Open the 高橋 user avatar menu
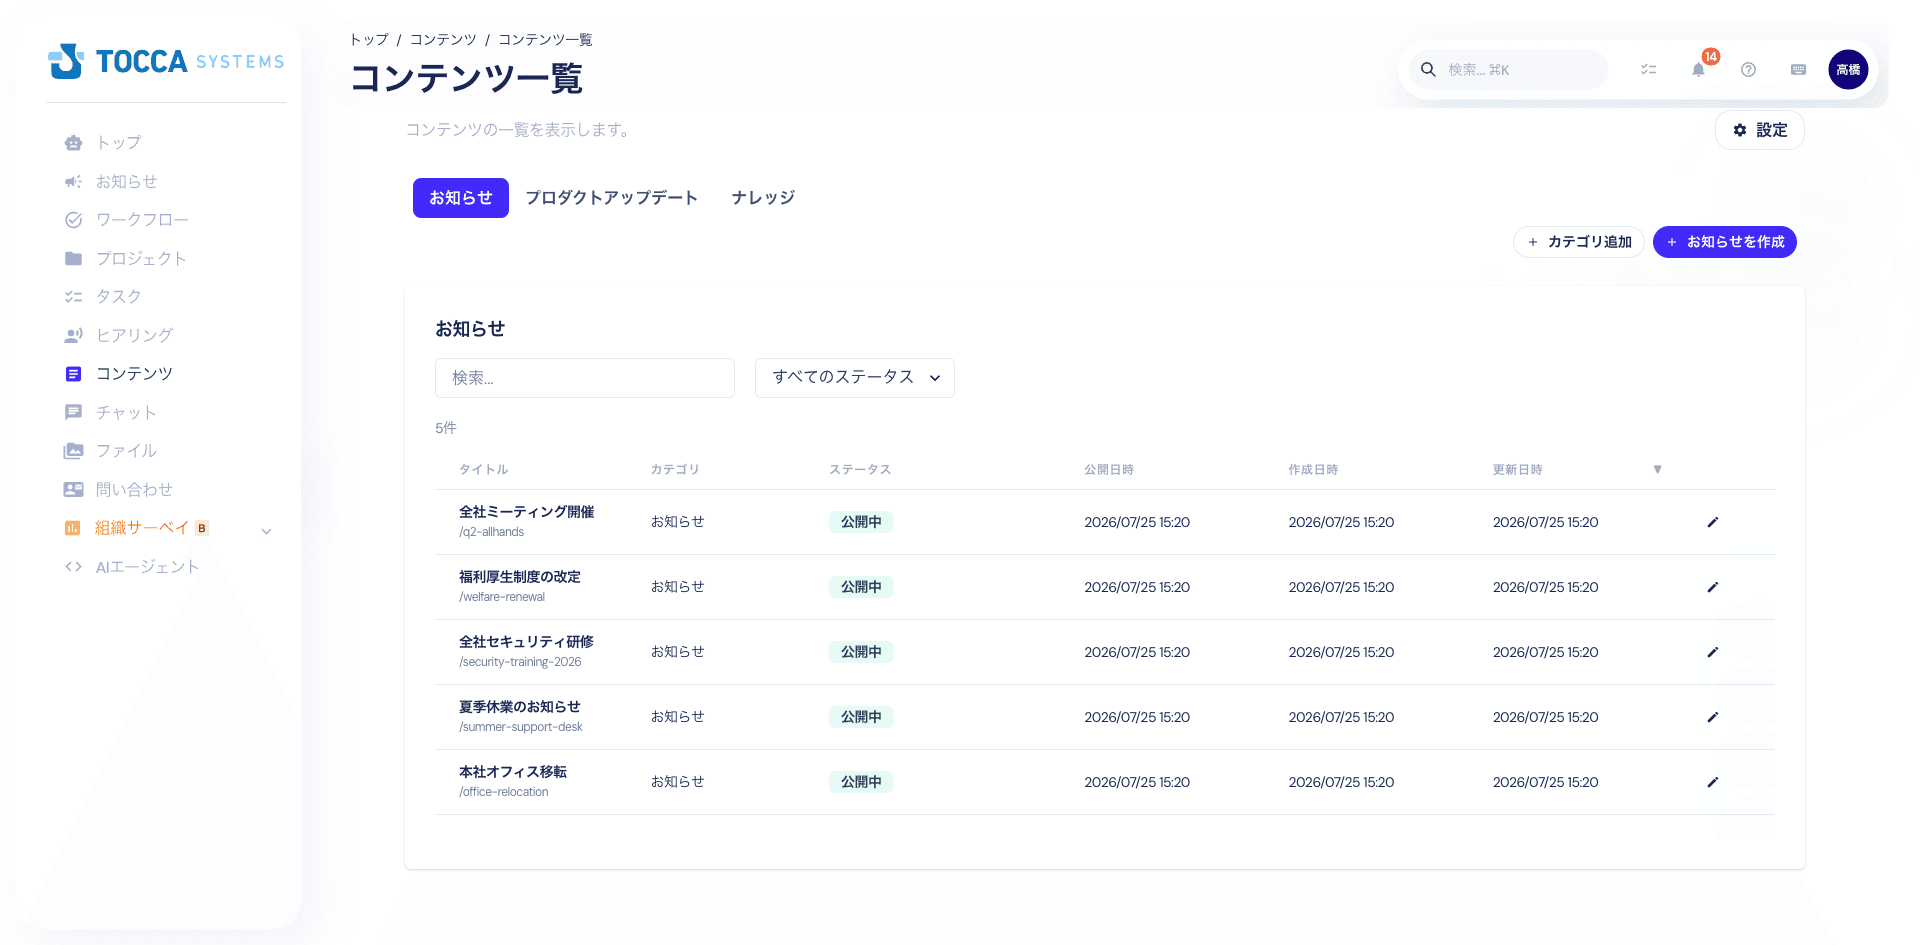 click(x=1848, y=70)
